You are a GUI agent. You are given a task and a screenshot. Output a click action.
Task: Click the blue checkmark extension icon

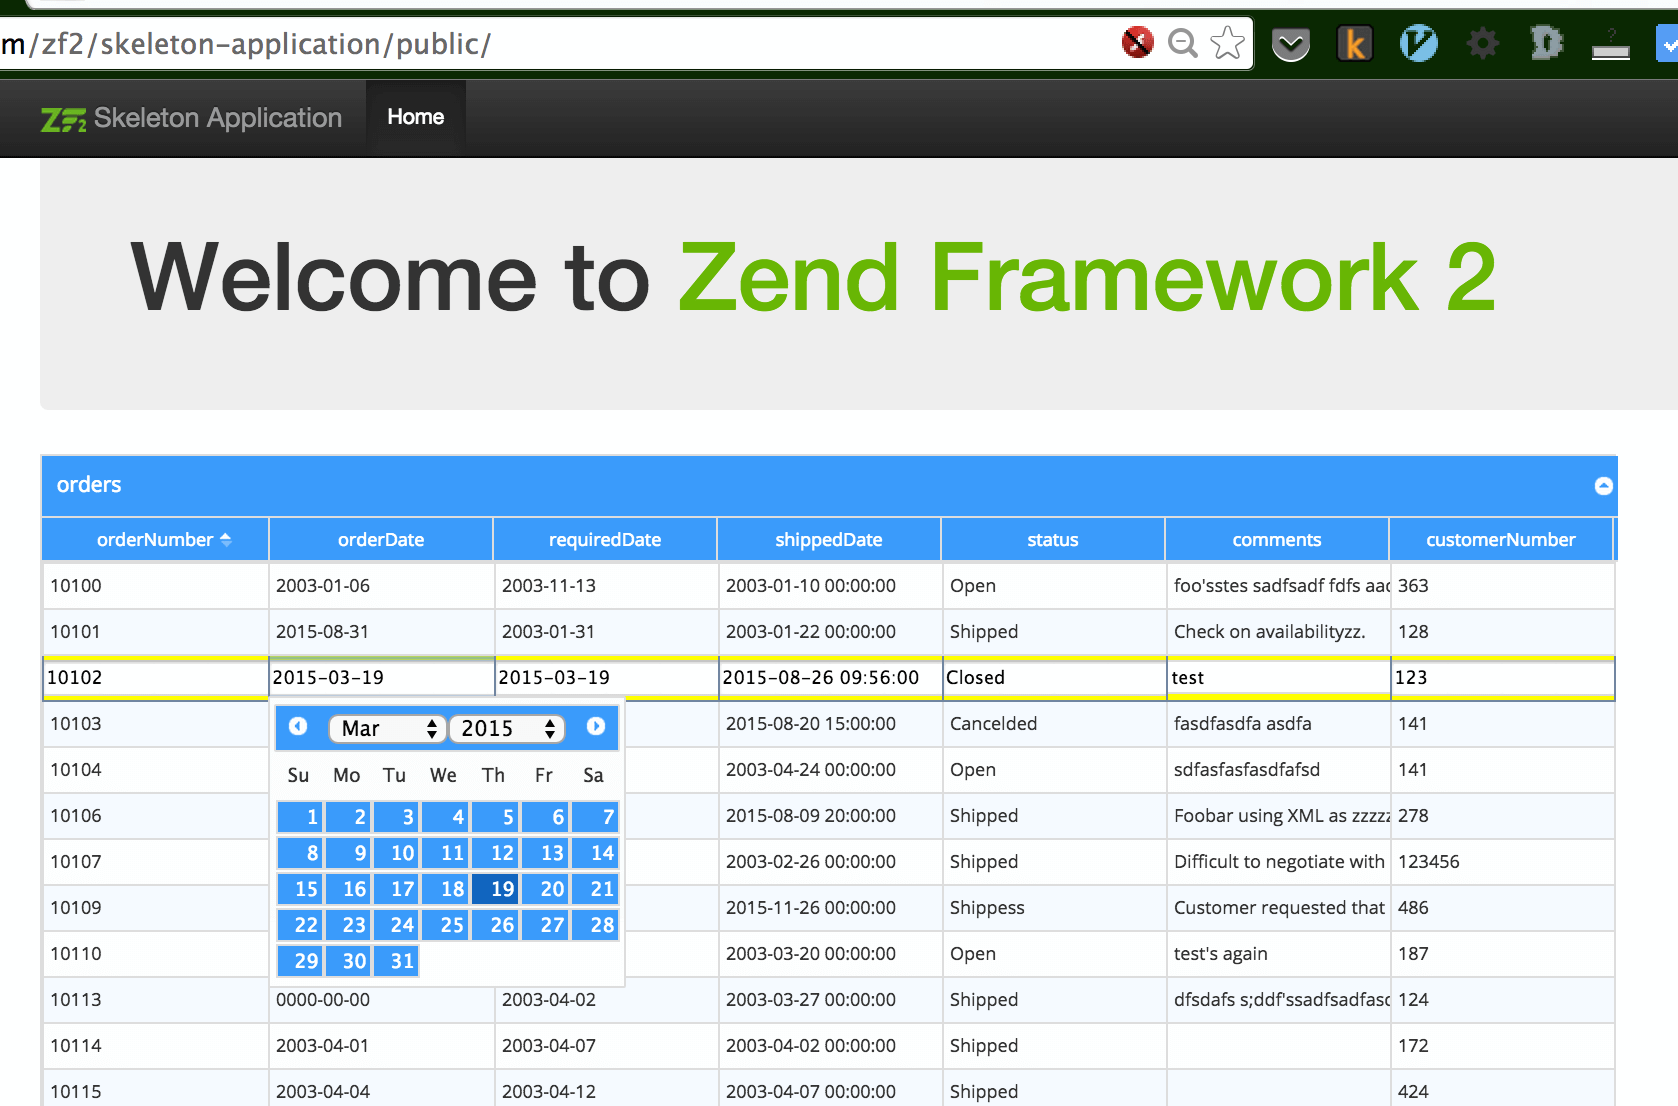[x=1668, y=43]
